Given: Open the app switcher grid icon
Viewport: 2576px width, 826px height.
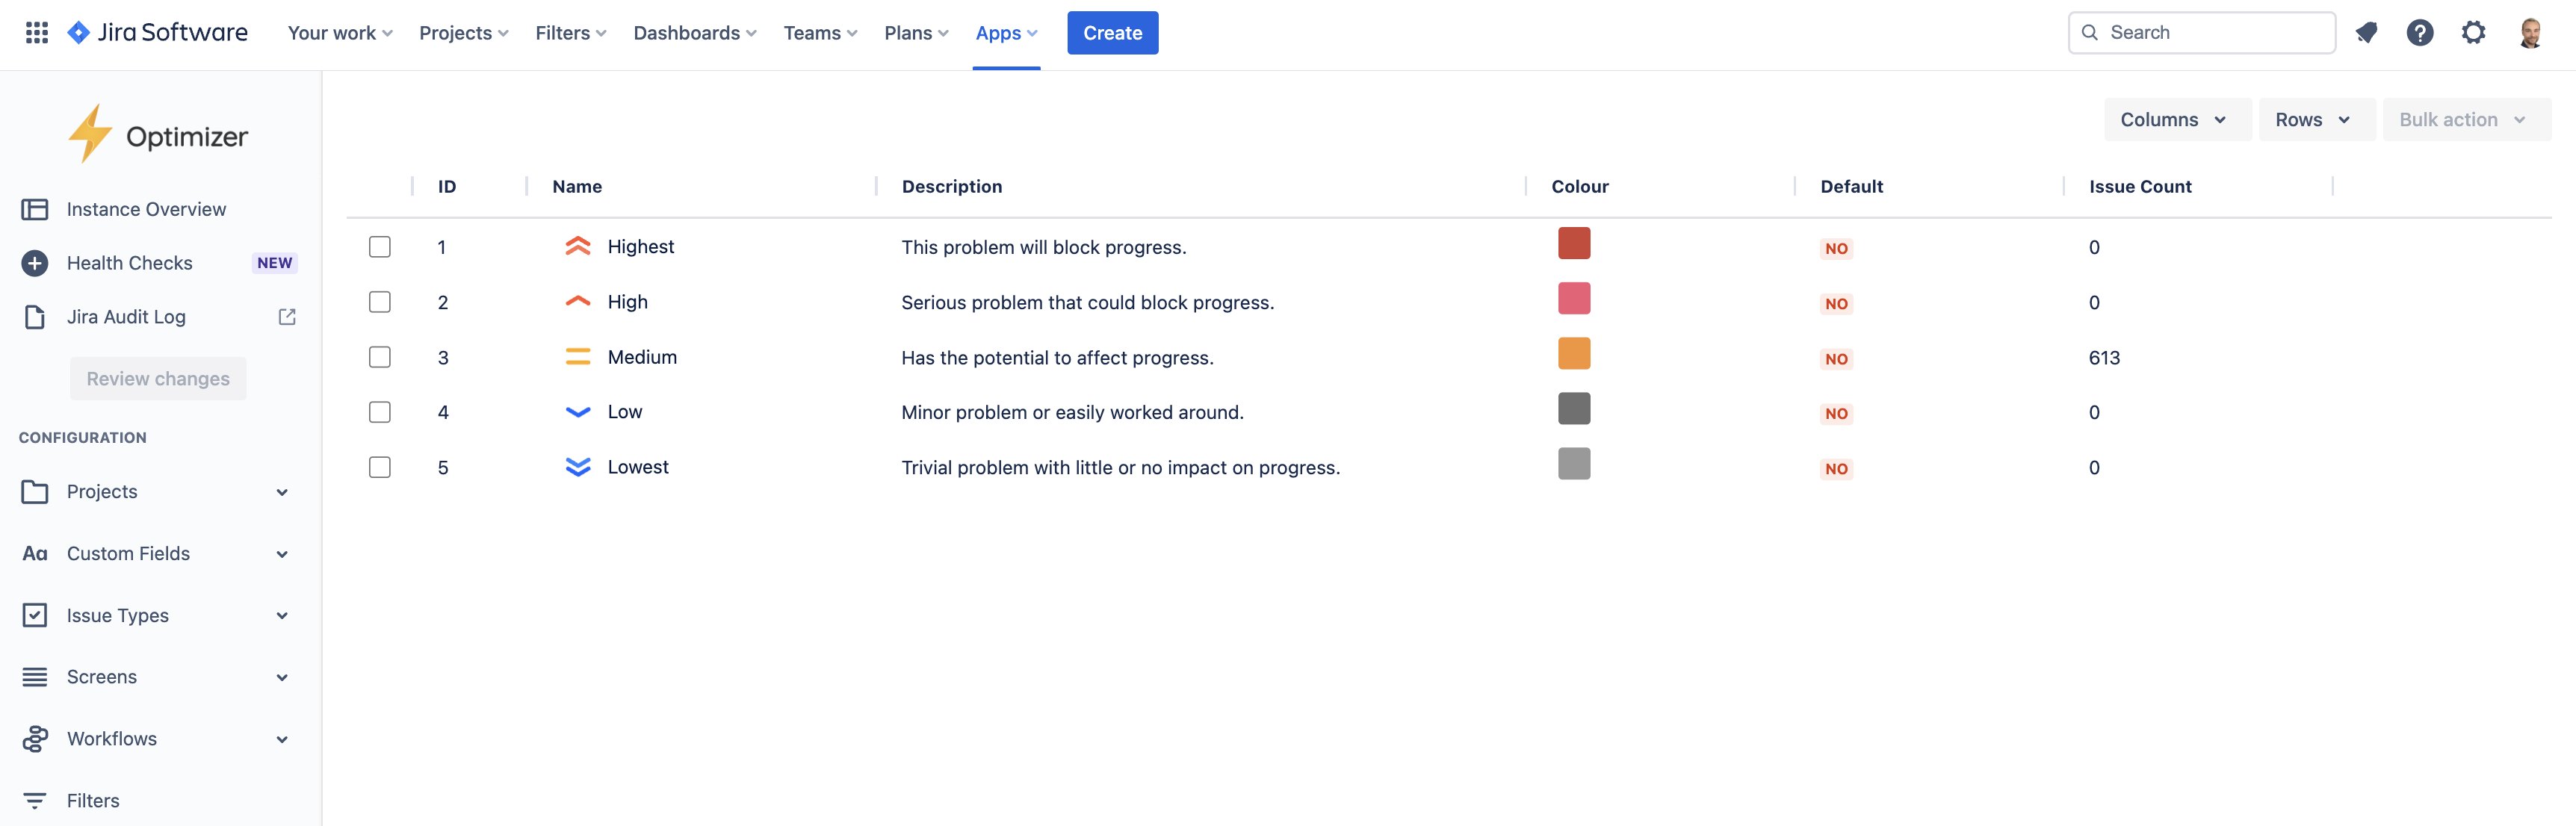Looking at the screenshot, I should pyautogui.click(x=37, y=33).
